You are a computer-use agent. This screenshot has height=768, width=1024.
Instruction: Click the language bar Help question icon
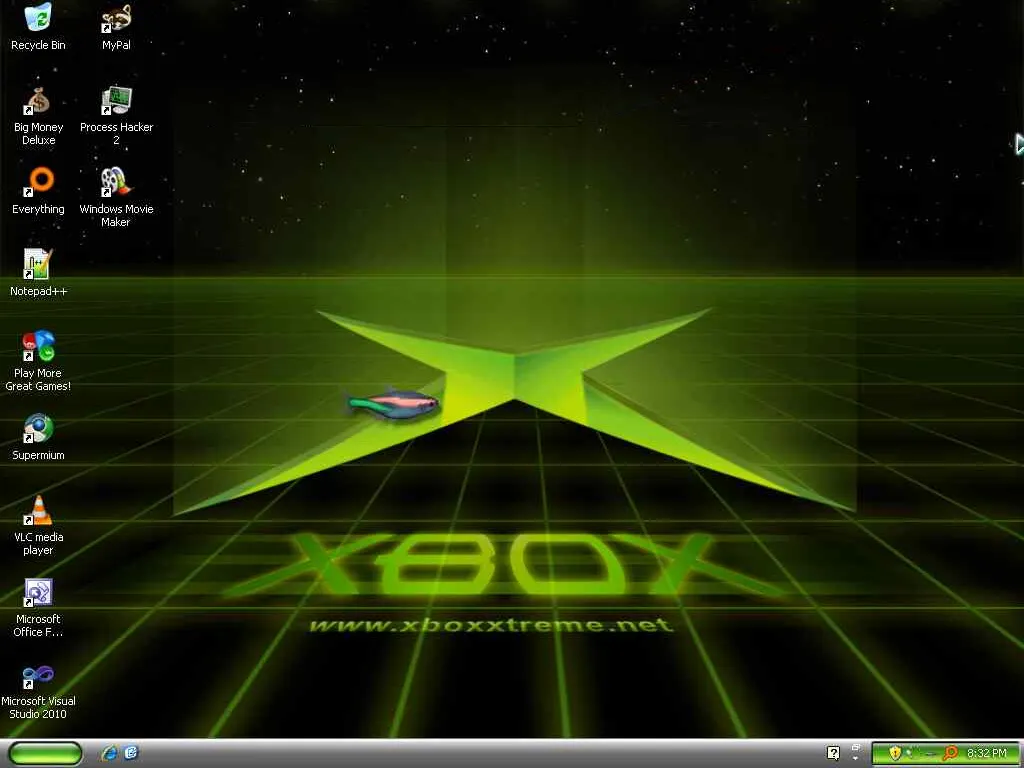(833, 753)
